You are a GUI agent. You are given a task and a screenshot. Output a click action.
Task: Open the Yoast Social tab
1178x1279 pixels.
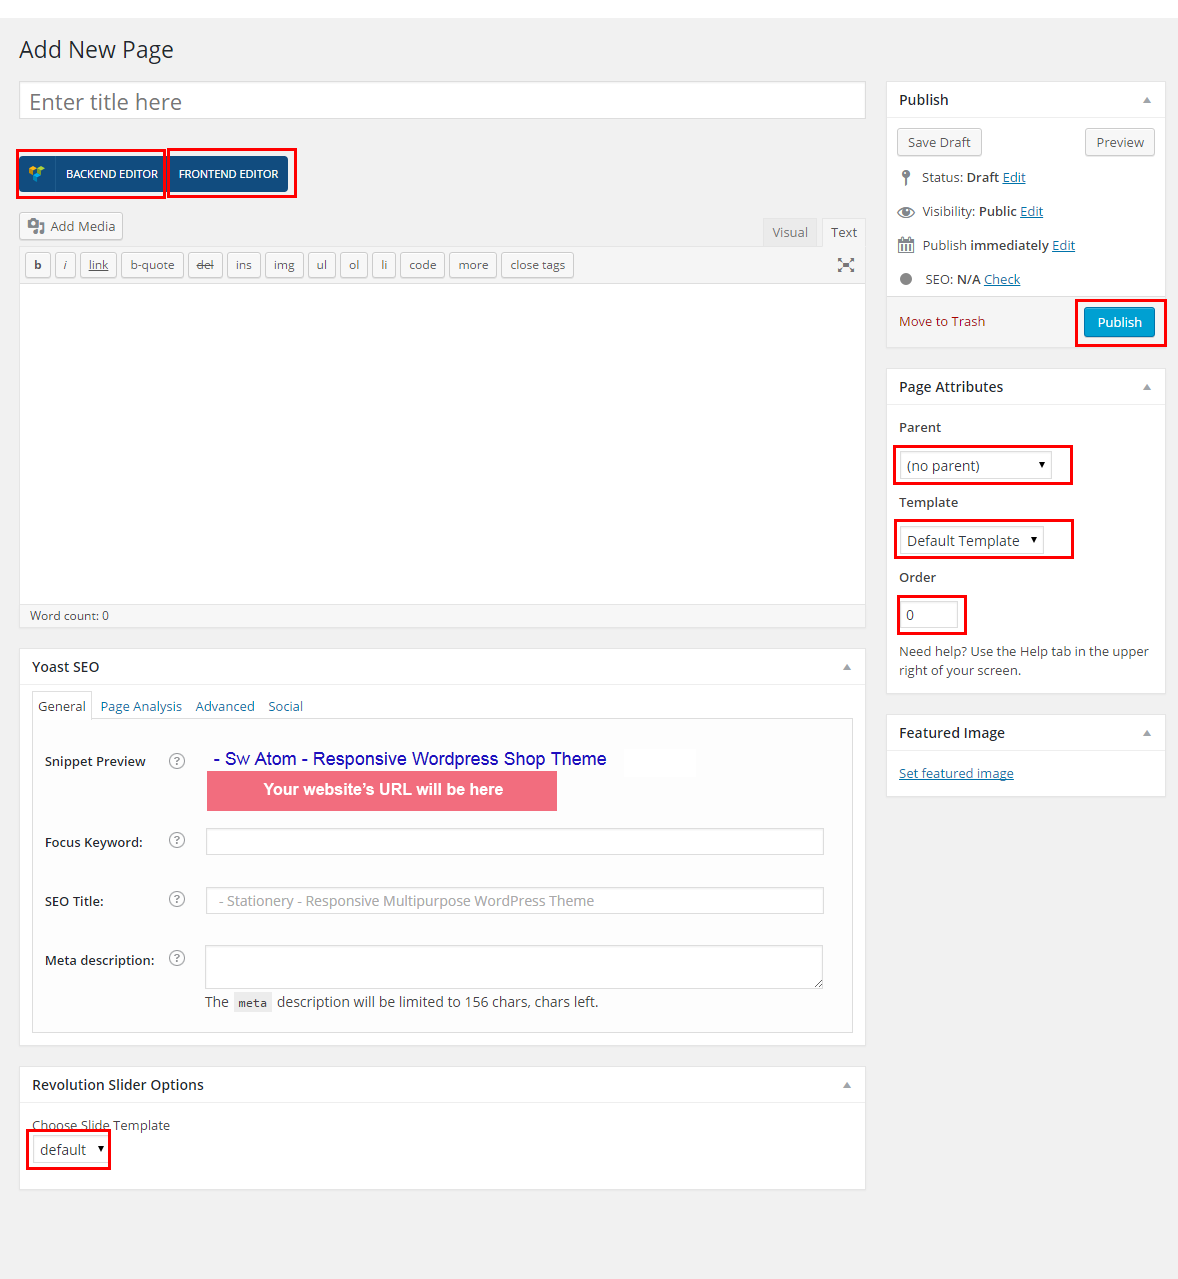285,706
